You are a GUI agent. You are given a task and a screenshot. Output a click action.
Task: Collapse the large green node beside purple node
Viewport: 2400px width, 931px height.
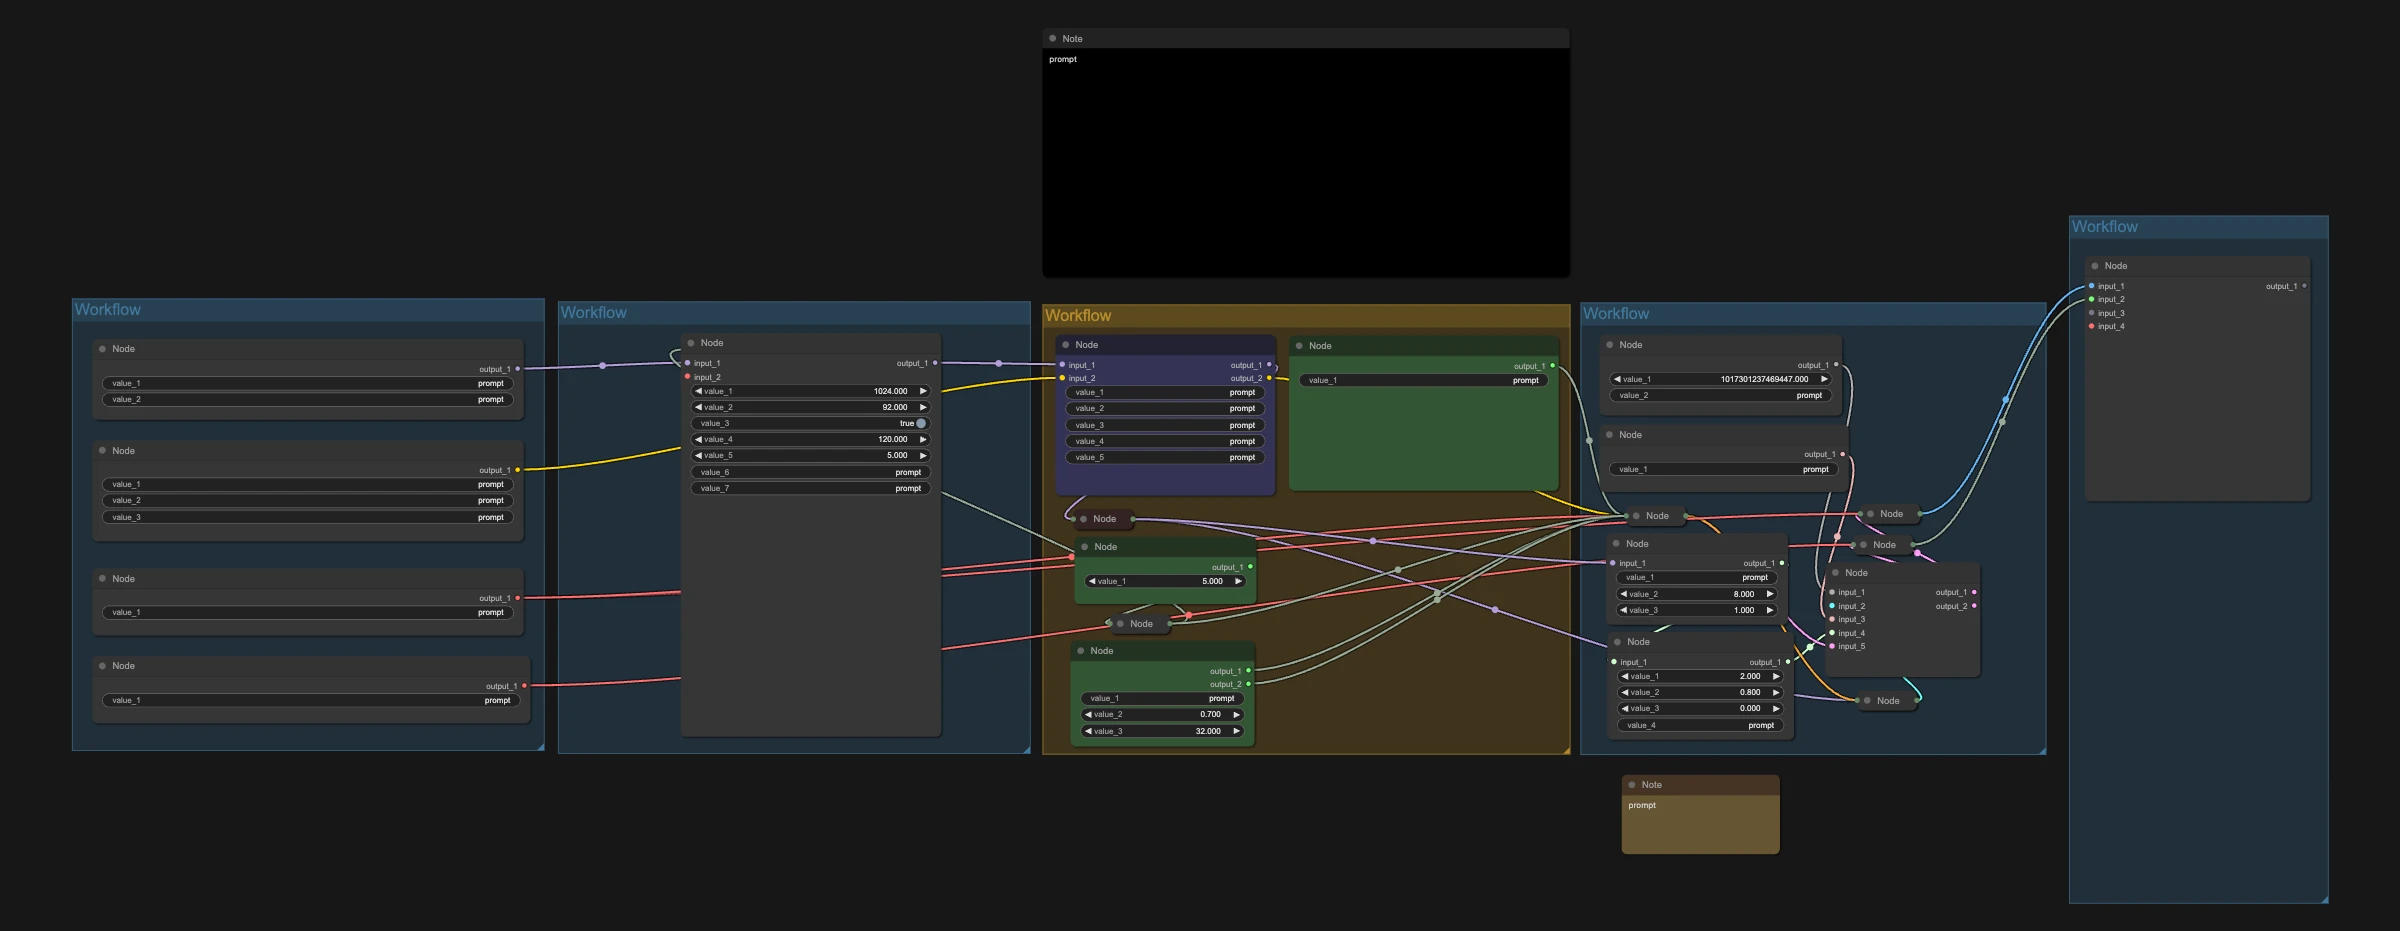[1299, 346]
